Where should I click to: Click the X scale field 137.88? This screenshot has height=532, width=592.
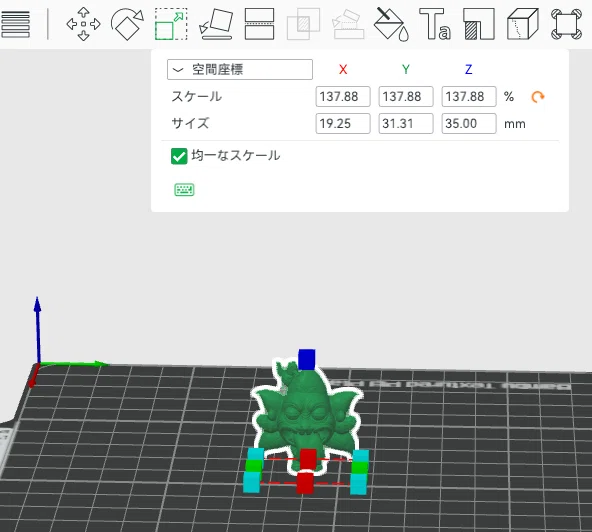click(343, 97)
